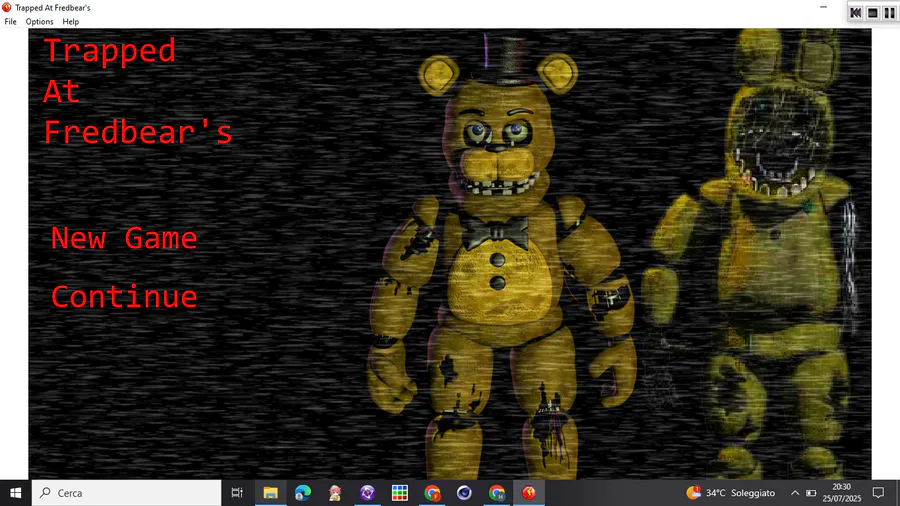Viewport: 900px width, 506px height.
Task: Open the notification center icon
Action: (878, 493)
